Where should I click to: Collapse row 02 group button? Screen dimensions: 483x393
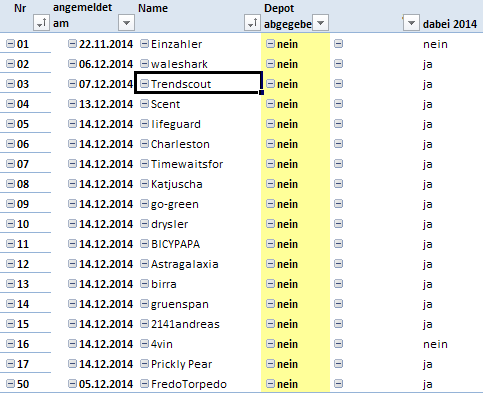[x=11, y=64]
